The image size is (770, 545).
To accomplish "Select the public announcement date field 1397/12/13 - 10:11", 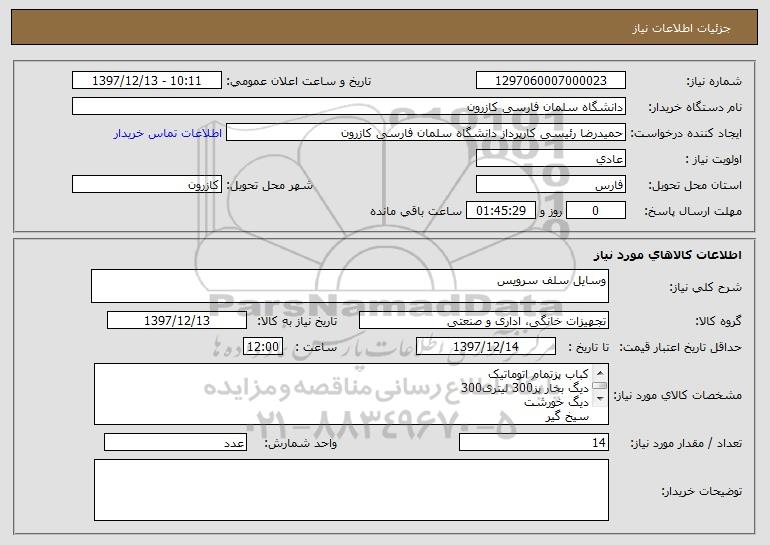I will 147,81.
